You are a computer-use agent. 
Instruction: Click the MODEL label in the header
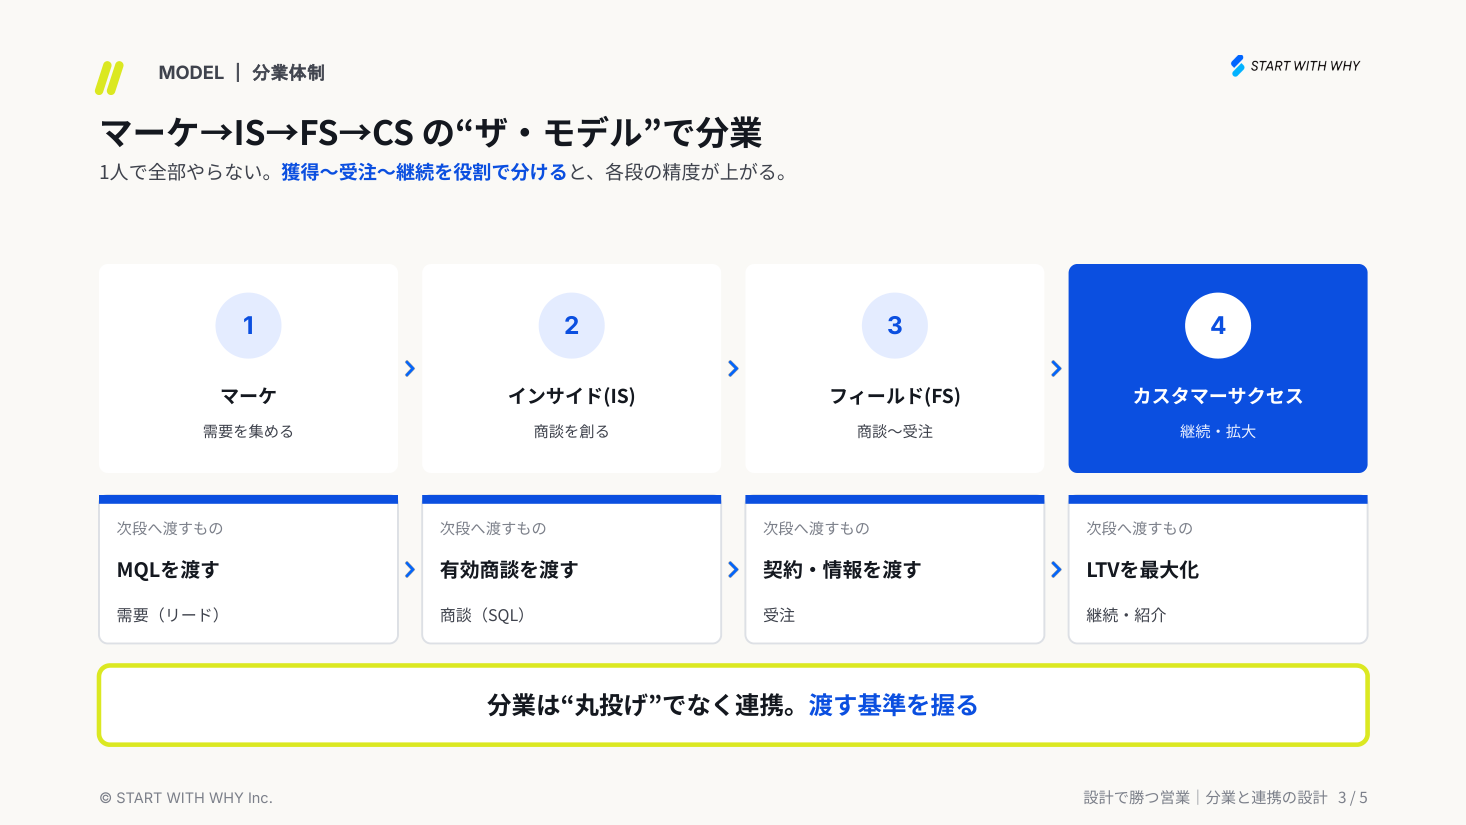[x=191, y=73]
